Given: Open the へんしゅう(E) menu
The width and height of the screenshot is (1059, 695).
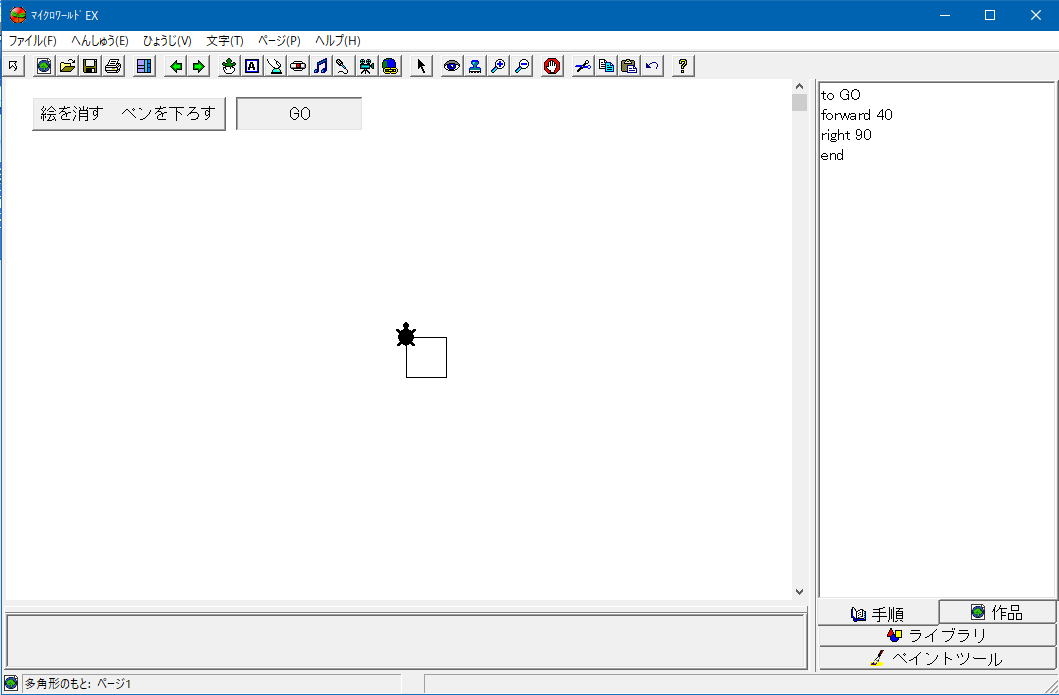Looking at the screenshot, I should (x=100, y=41).
